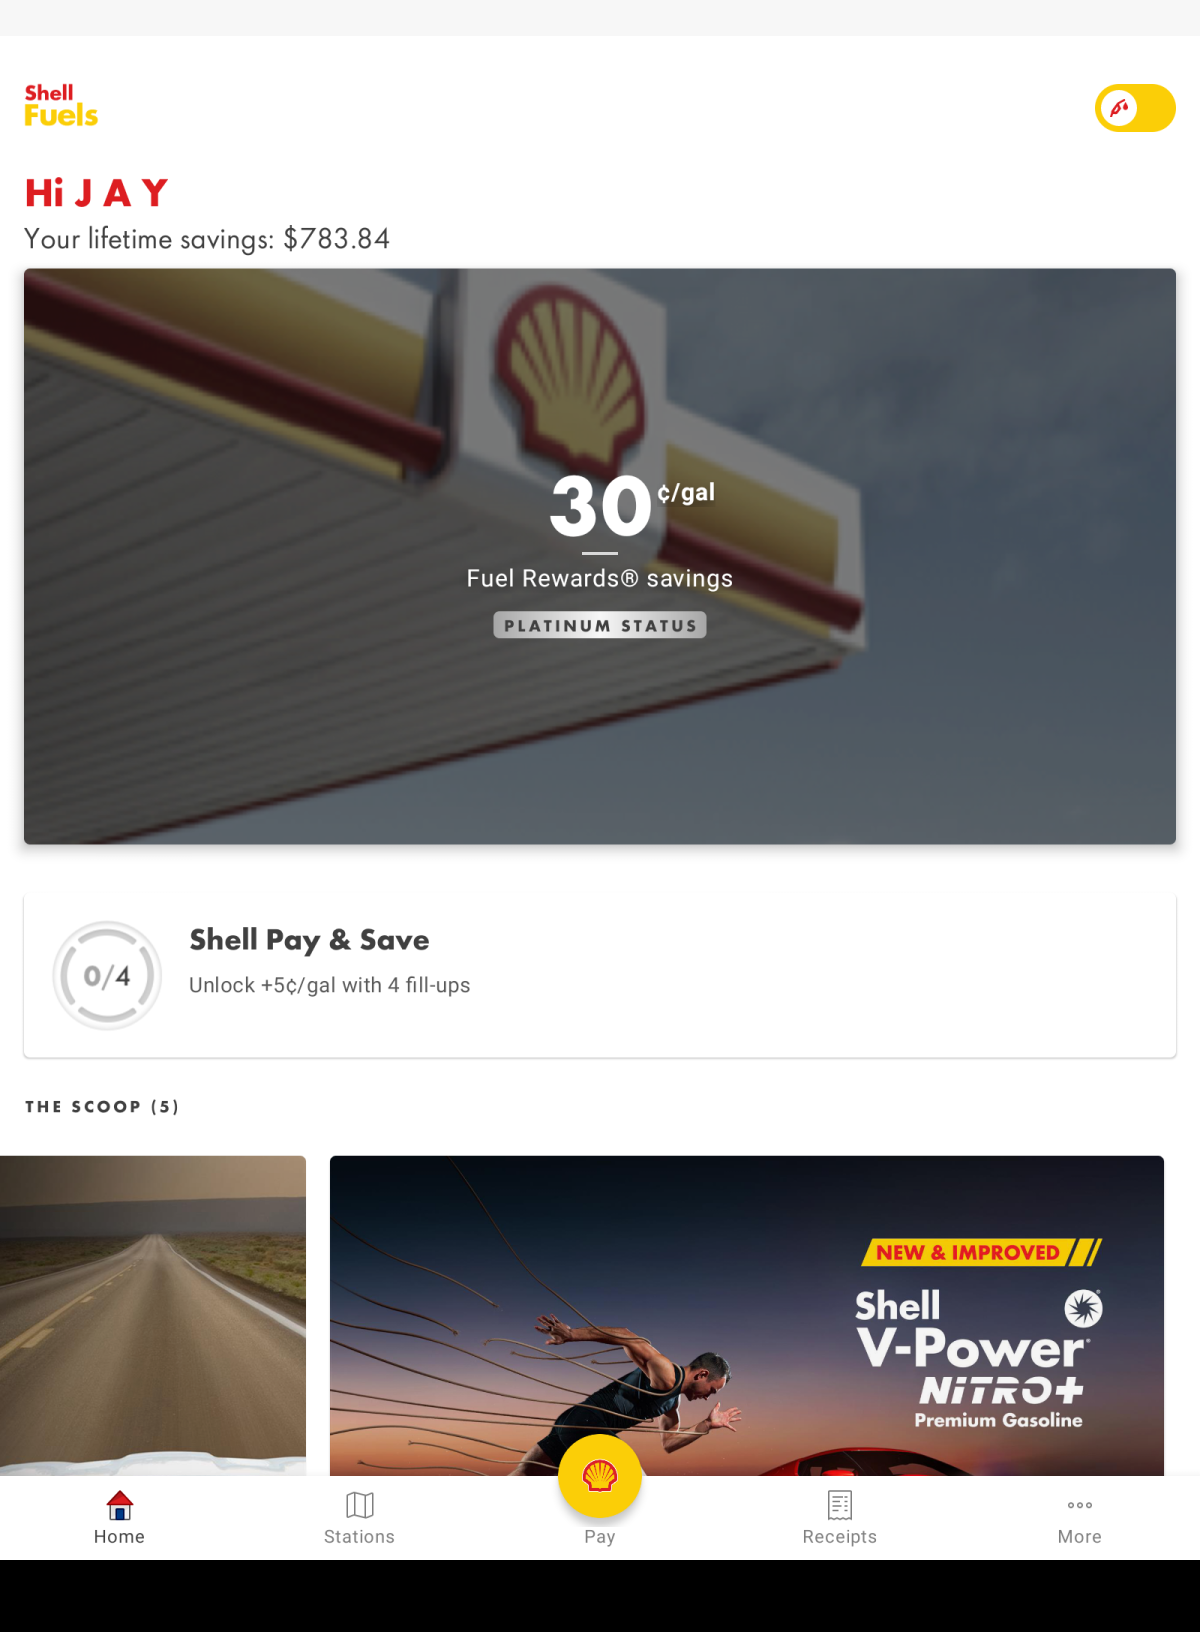Tap the Receipts tab label
Screen dimensions: 1200x1632
[x=840, y=1537]
